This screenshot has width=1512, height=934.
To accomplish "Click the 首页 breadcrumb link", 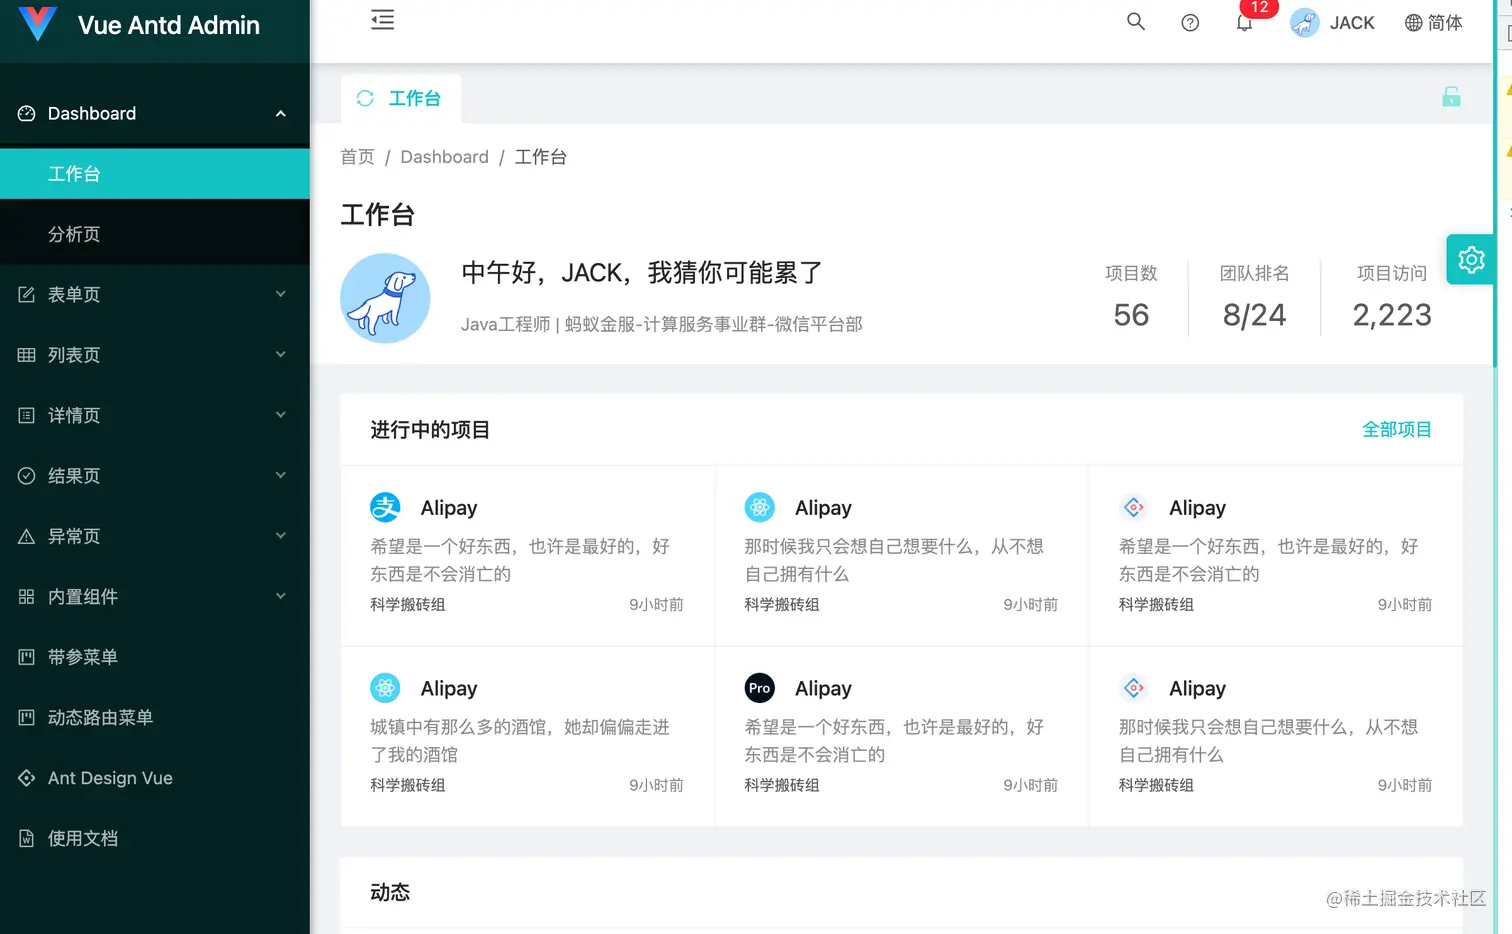I will click(x=357, y=157).
